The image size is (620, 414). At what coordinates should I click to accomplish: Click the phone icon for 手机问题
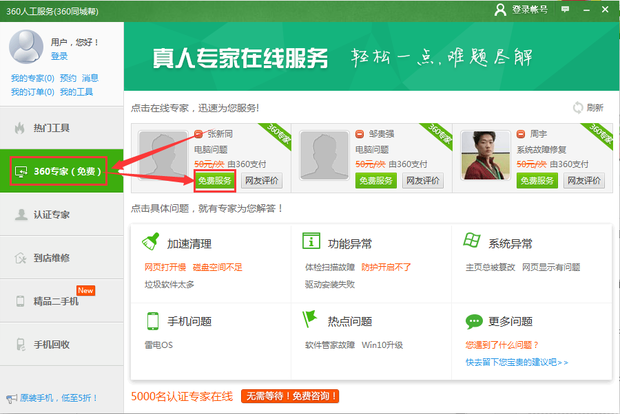[152, 321]
